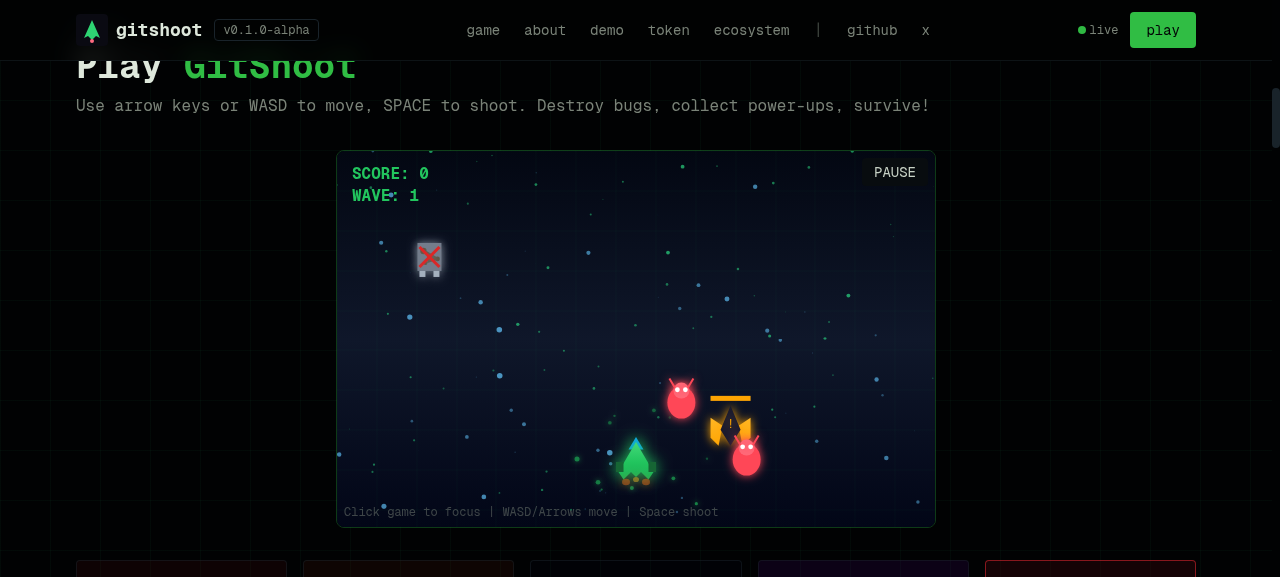The image size is (1280, 577).
Task: Click the instructions text about arrow keys
Action: coord(503,106)
